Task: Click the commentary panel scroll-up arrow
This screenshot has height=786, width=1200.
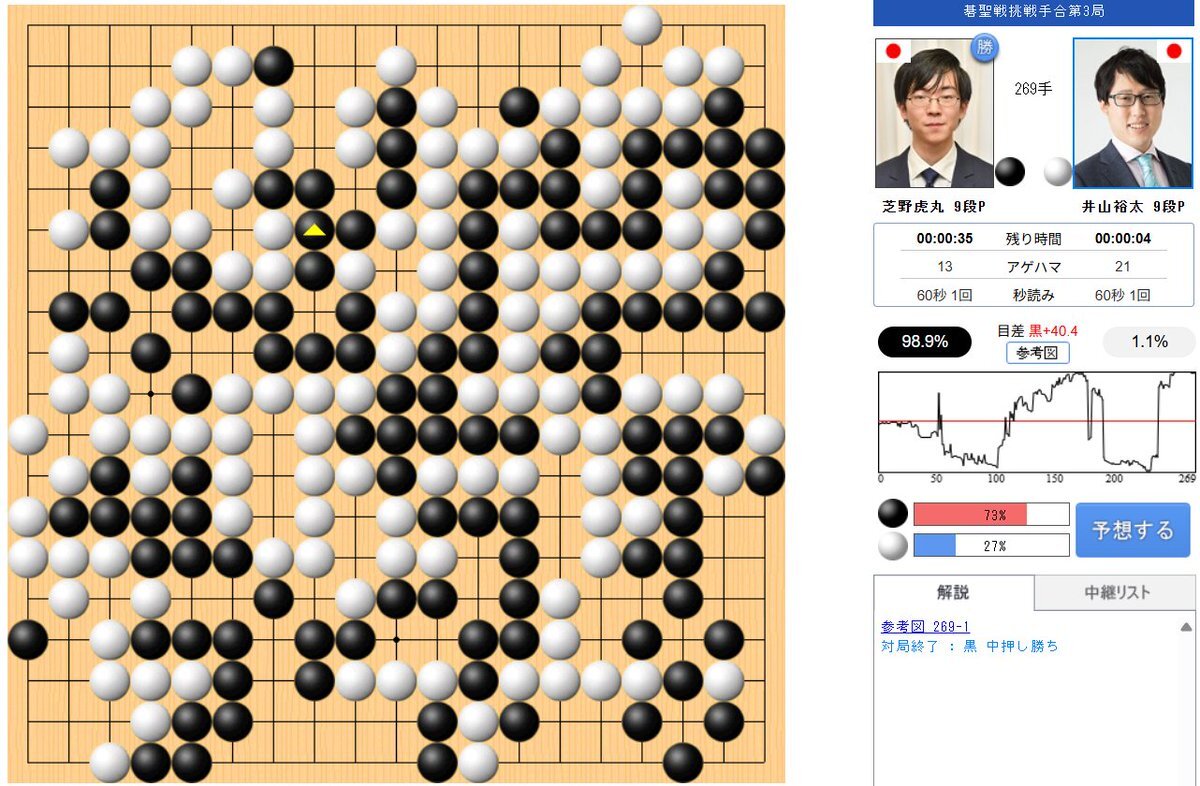Action: pos(1186,627)
